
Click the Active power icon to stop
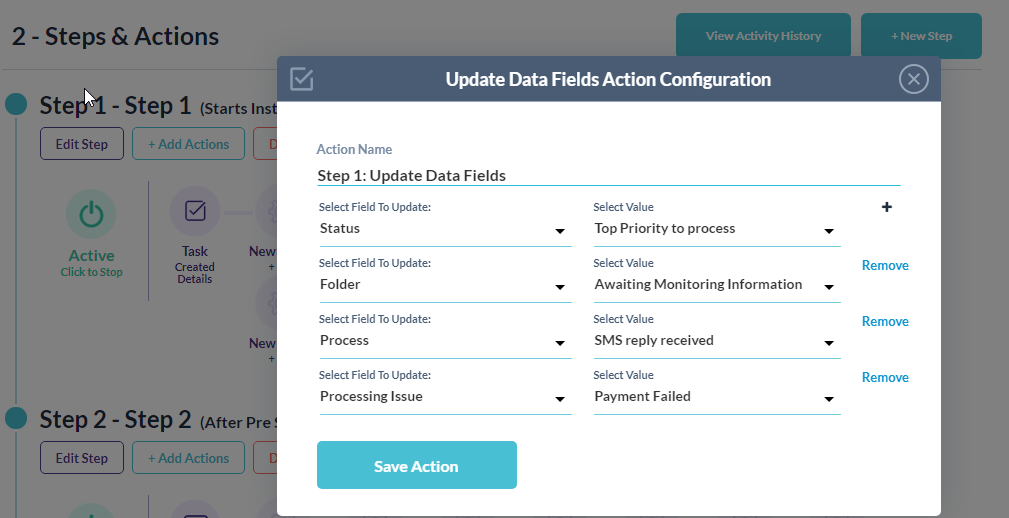coord(91,214)
